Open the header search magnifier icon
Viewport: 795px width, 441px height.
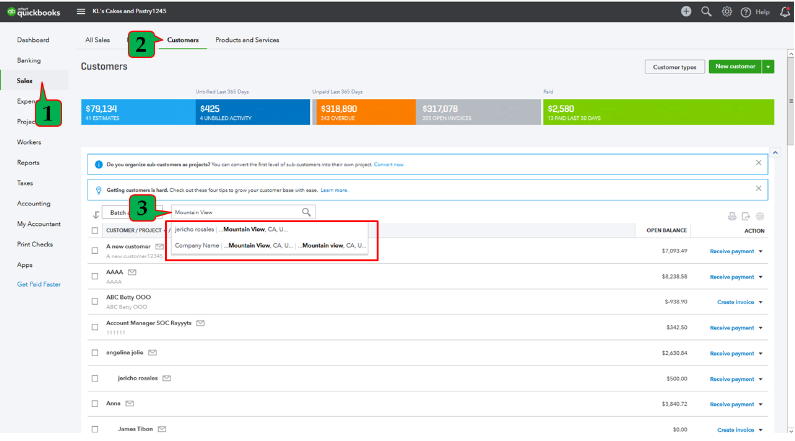(706, 11)
